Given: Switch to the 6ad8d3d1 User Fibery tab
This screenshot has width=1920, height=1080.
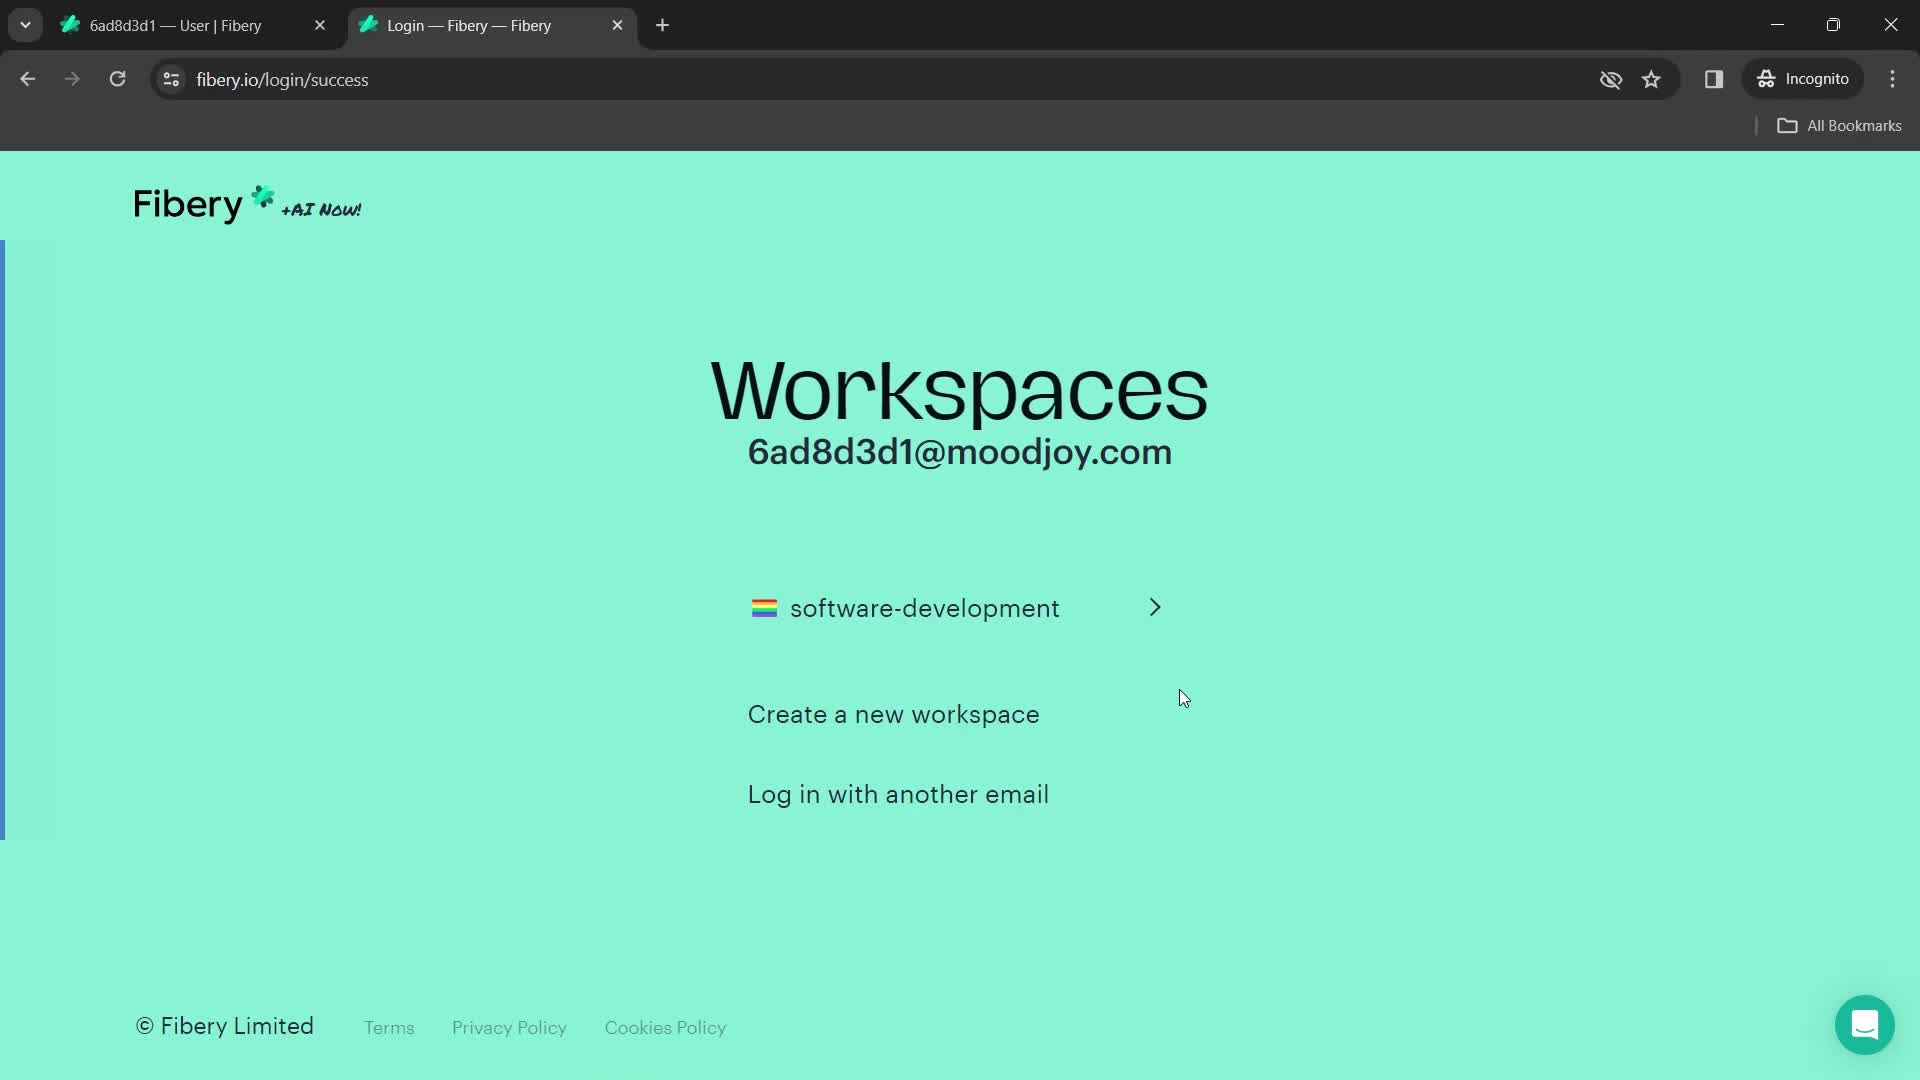Looking at the screenshot, I should (194, 26).
